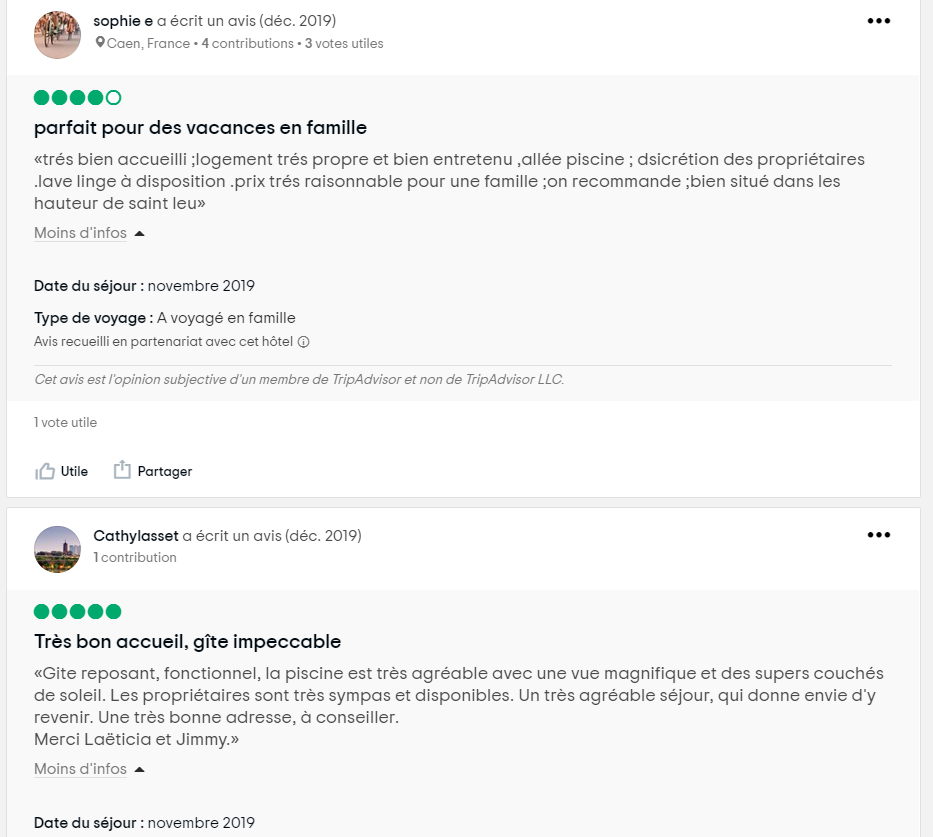933x837 pixels.
Task: Open sophie e's profile picture
Action: pyautogui.click(x=57, y=35)
